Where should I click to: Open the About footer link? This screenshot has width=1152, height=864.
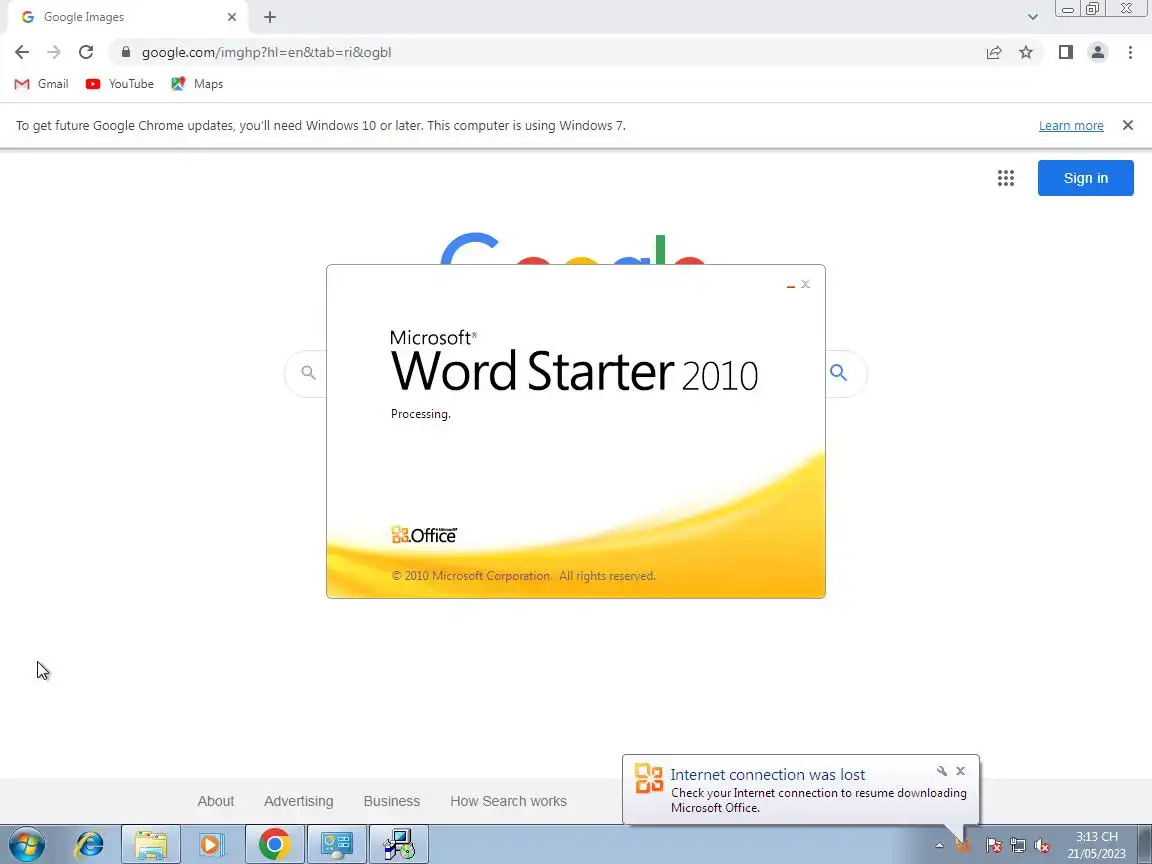215,801
